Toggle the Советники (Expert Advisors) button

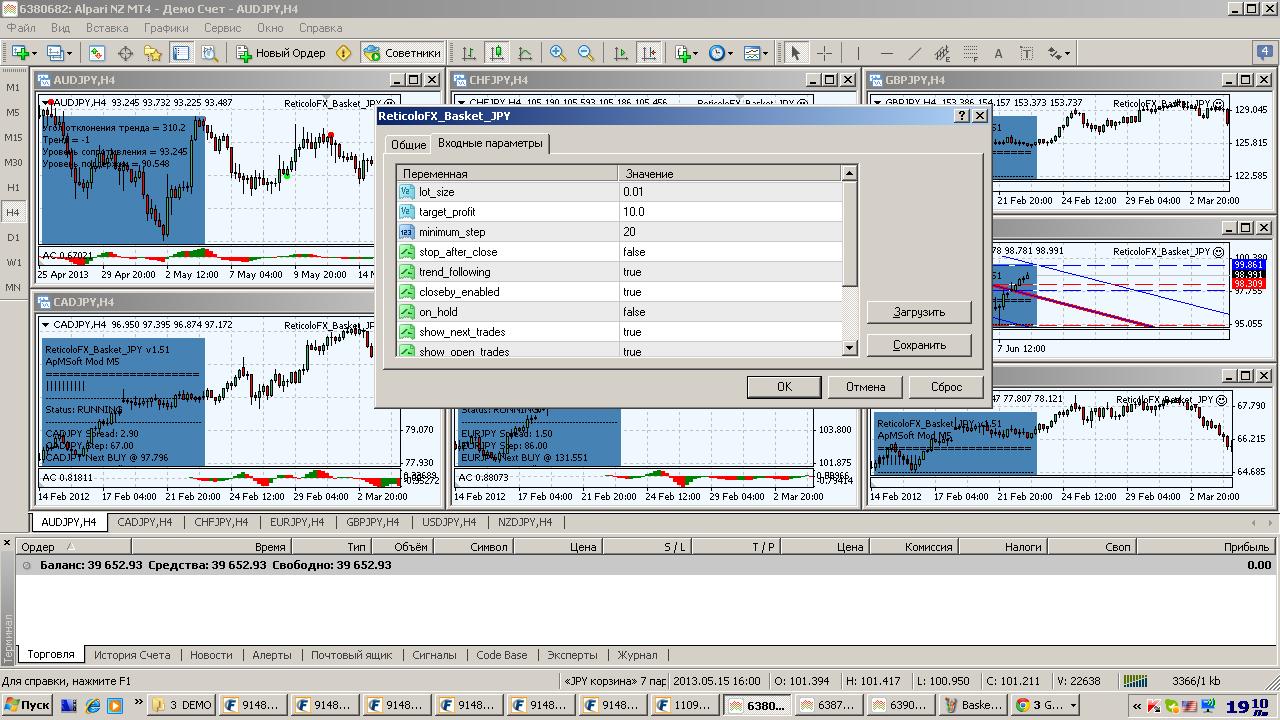401,53
